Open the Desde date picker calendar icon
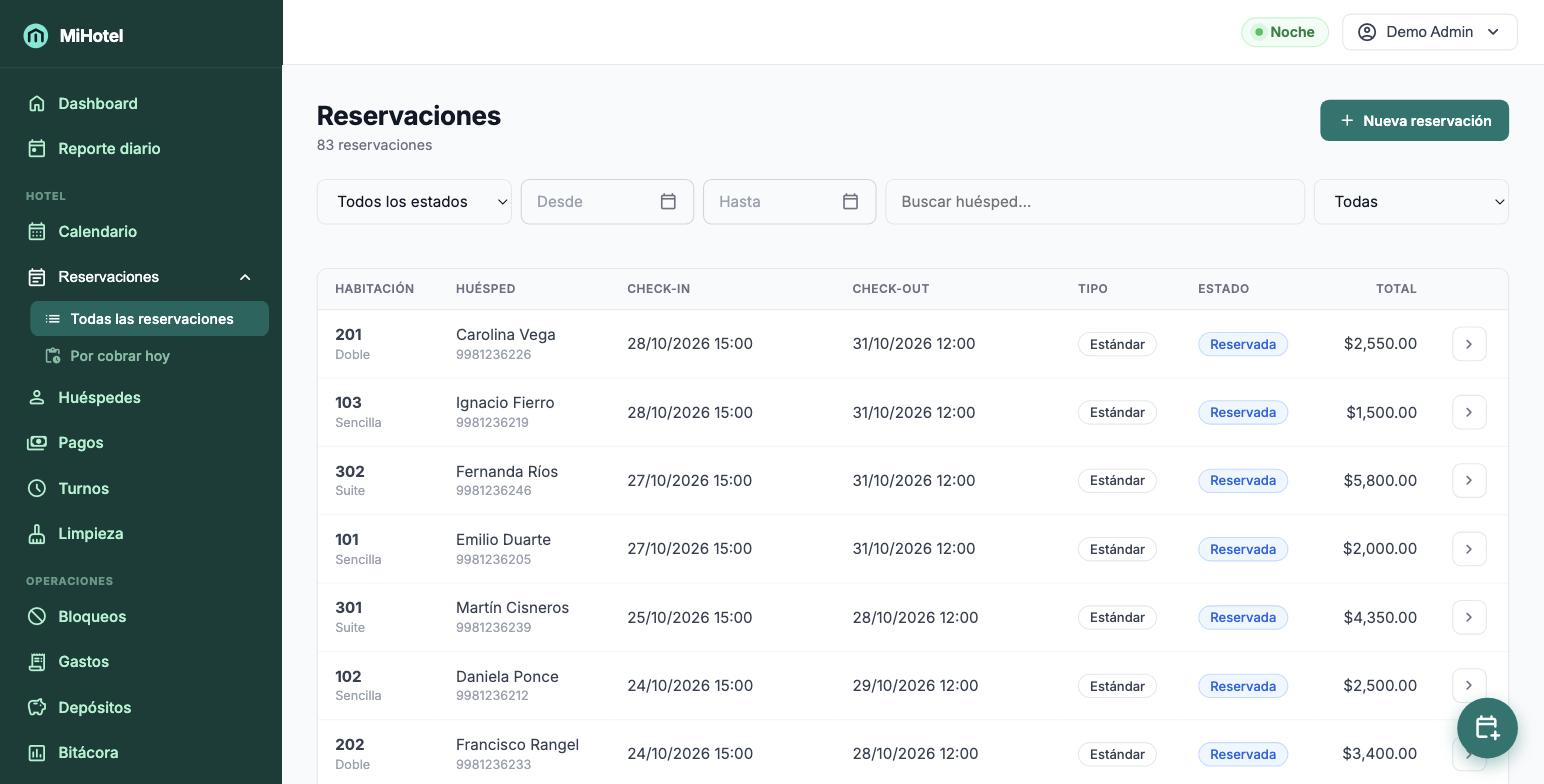The image size is (1544, 784). coord(668,202)
